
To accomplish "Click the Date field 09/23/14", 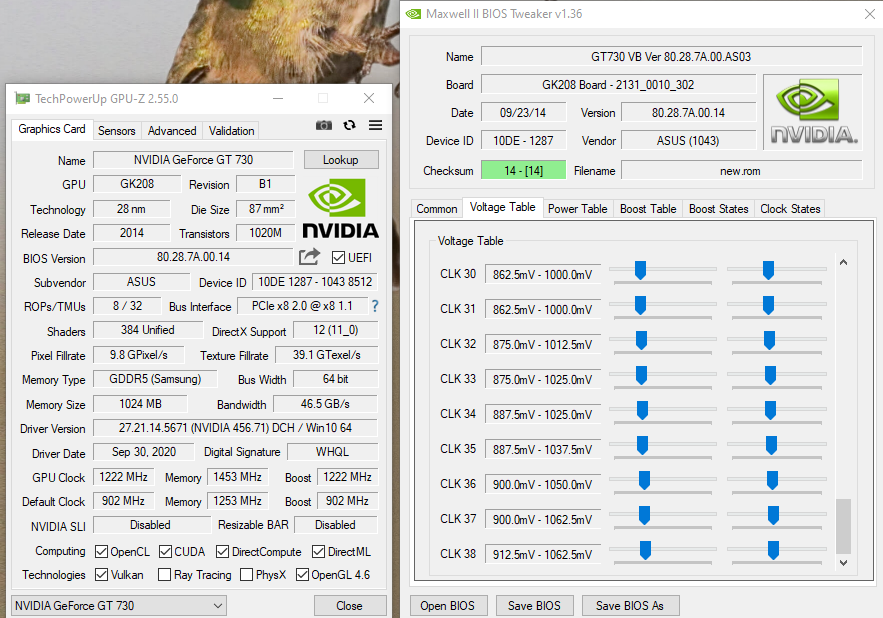I will tap(523, 113).
